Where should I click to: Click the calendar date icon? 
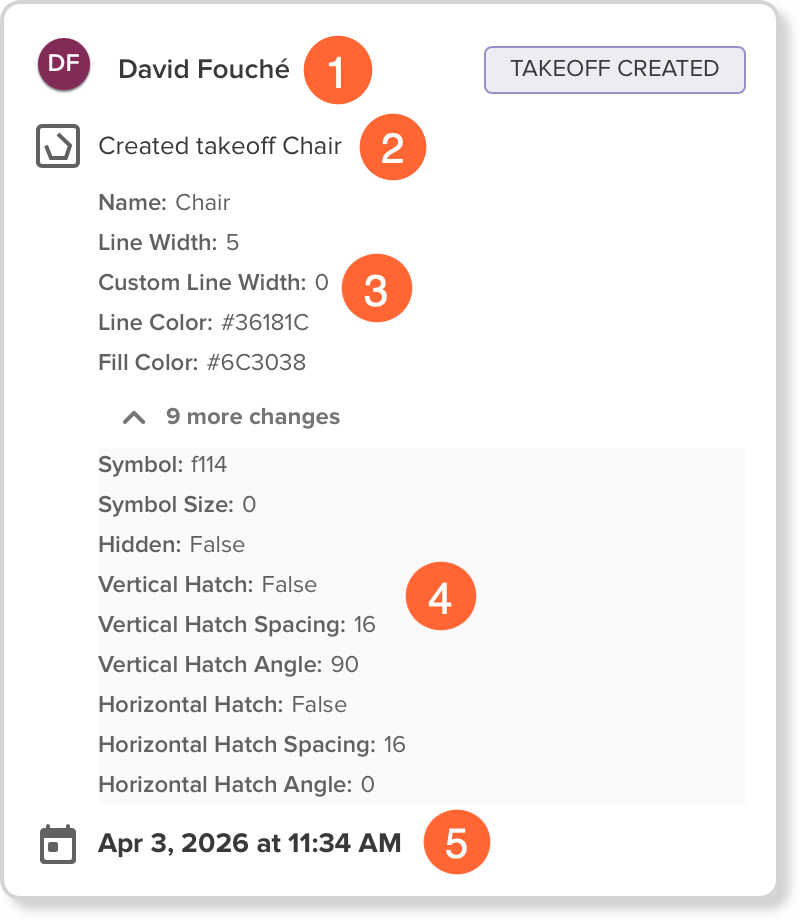(57, 844)
